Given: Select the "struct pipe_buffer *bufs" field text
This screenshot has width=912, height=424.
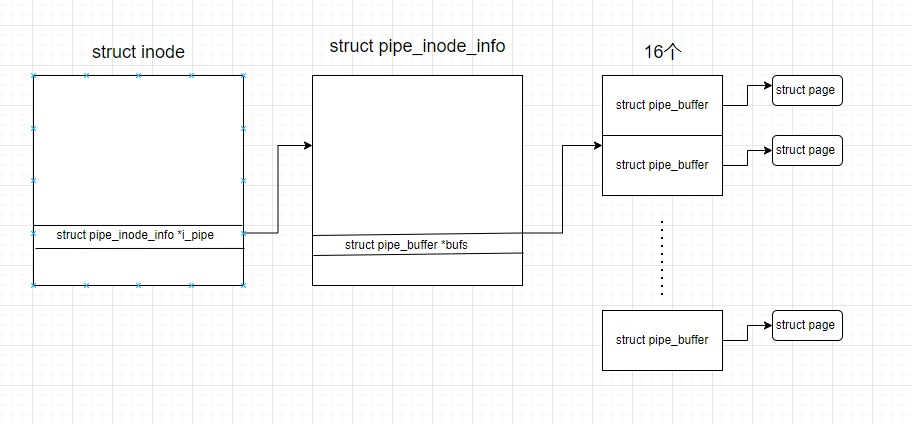Looking at the screenshot, I should pos(406,245).
